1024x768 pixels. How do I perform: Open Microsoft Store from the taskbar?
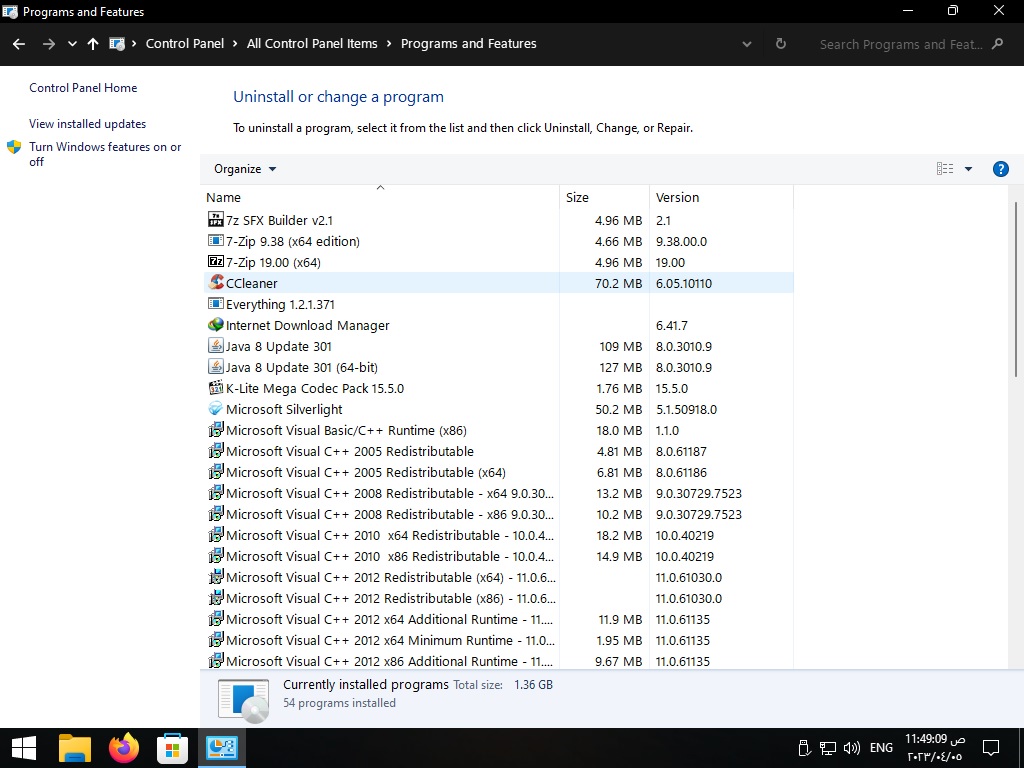pyautogui.click(x=172, y=748)
